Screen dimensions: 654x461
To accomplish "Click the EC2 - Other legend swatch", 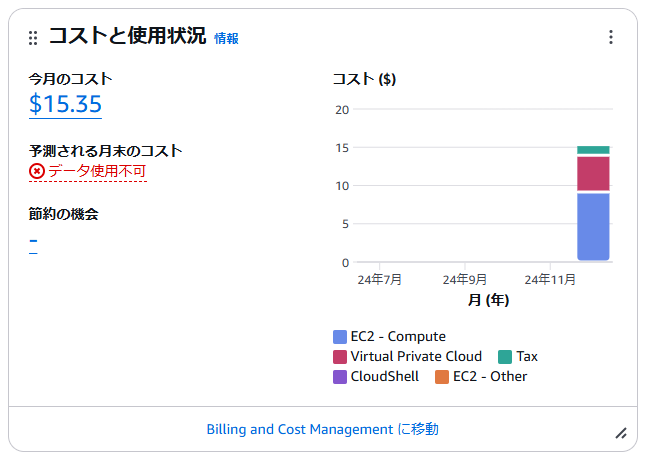I will (442, 377).
